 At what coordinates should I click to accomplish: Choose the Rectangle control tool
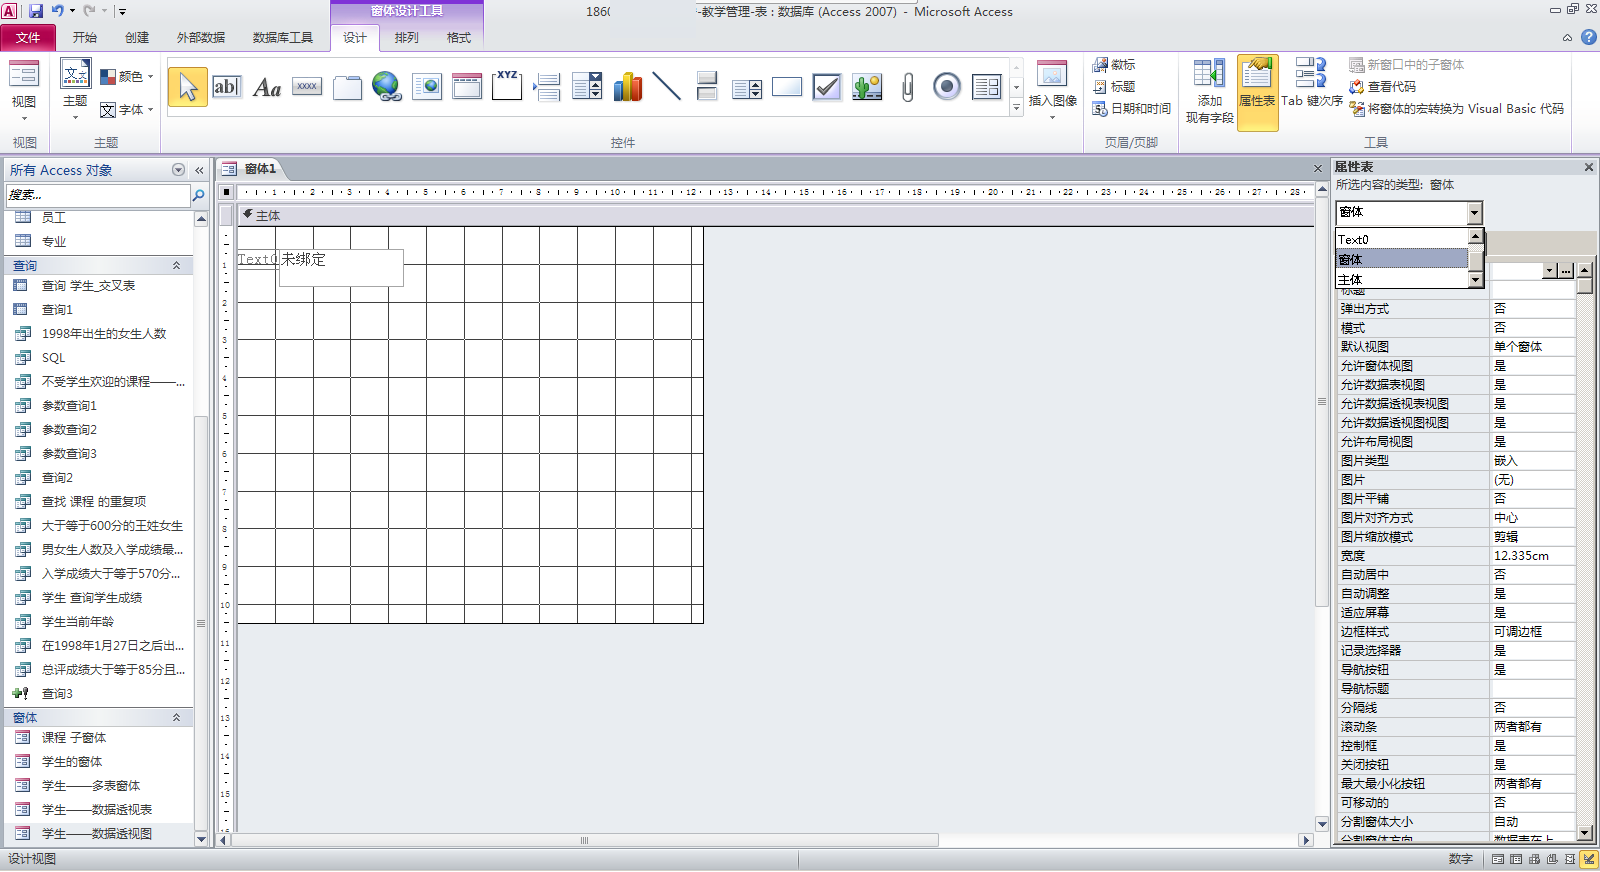(x=787, y=87)
